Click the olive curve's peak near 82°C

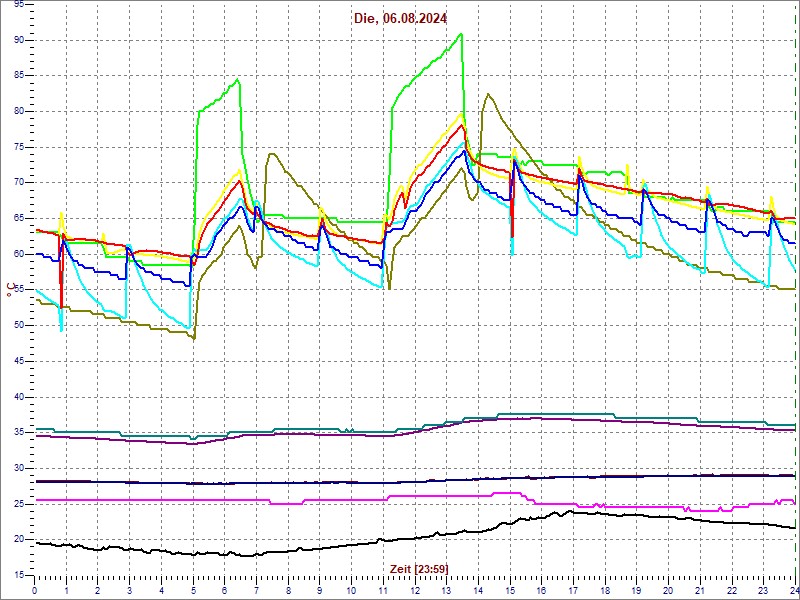pyautogui.click(x=488, y=94)
